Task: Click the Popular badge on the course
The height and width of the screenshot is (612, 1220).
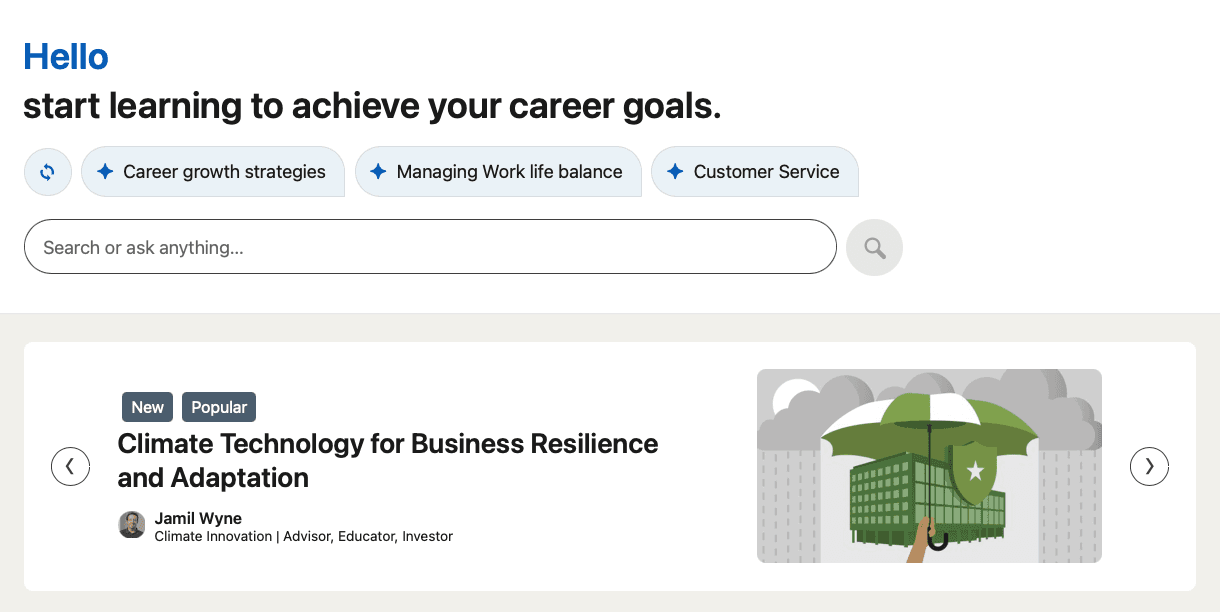Action: pos(218,407)
